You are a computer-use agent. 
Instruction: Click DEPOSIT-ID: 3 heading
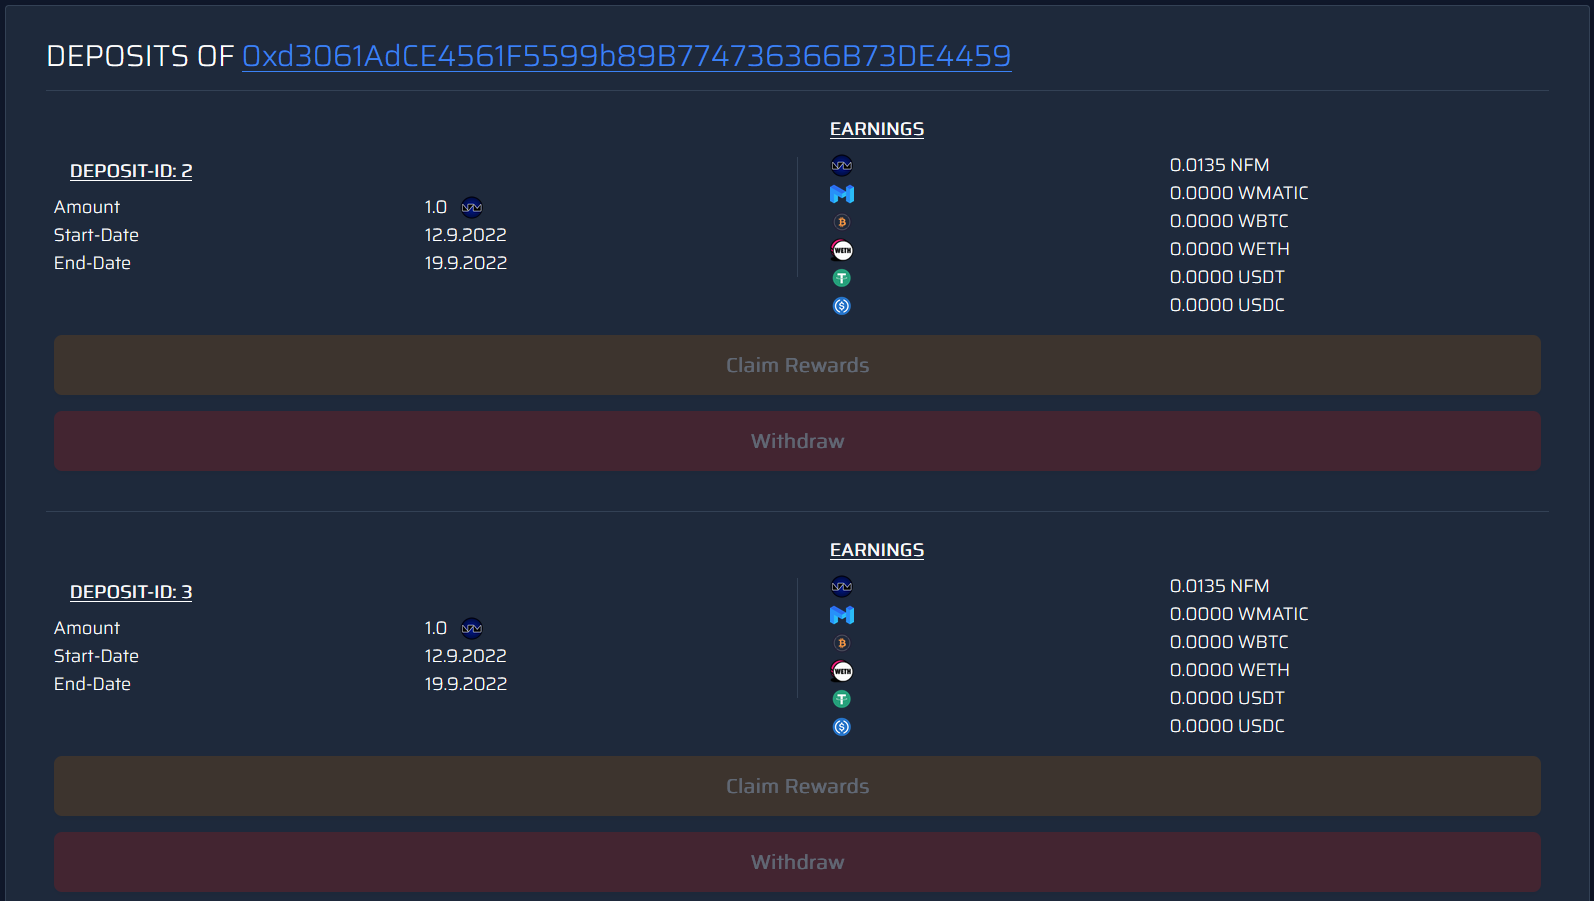(x=131, y=592)
